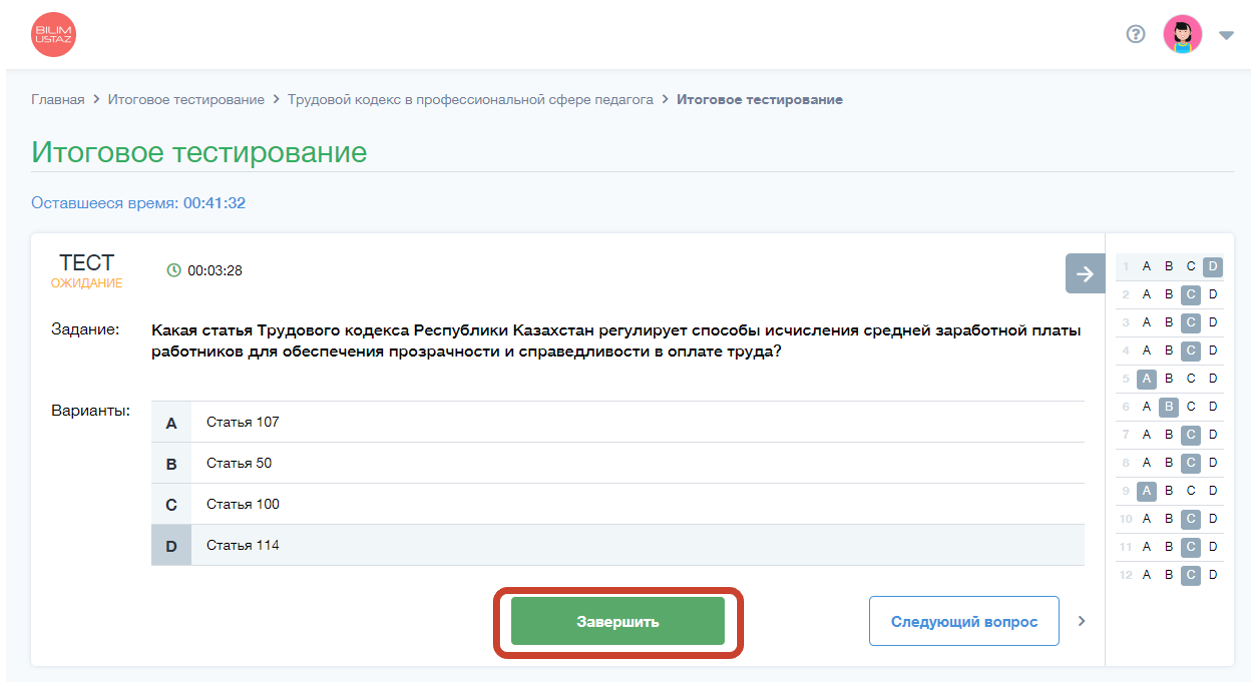Pick answer option C Статья 100
The height and width of the screenshot is (686, 1258).
pos(617,504)
